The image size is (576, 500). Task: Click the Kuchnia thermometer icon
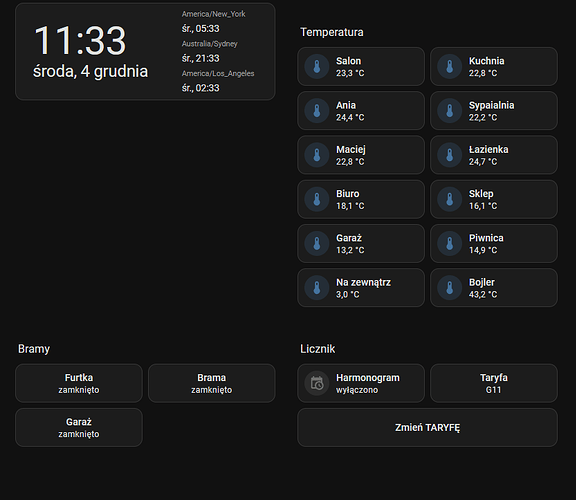(x=449, y=66)
